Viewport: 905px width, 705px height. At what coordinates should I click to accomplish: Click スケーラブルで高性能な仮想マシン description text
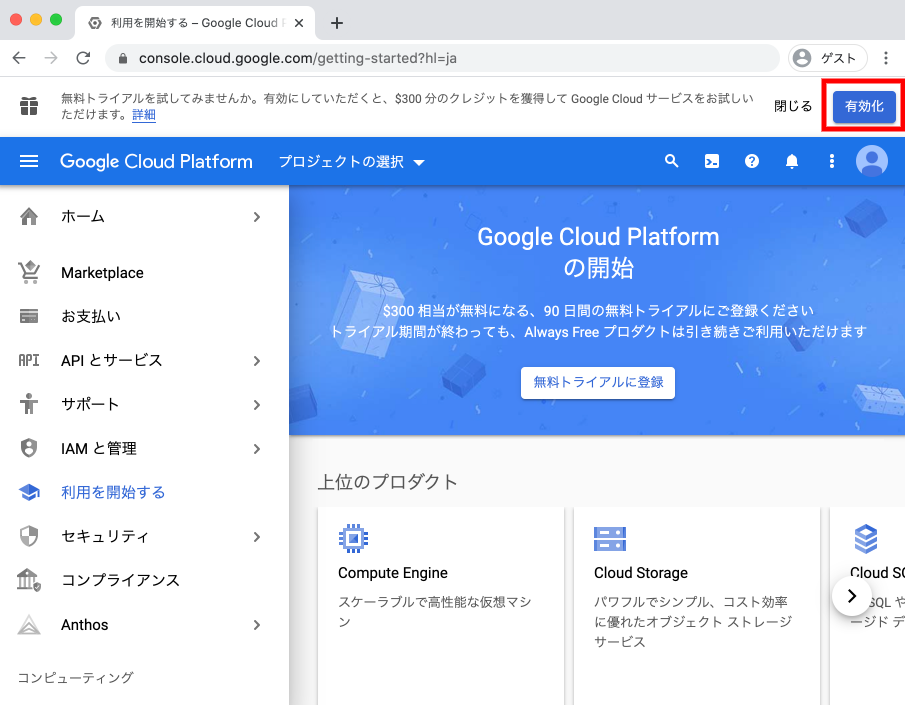[435, 611]
